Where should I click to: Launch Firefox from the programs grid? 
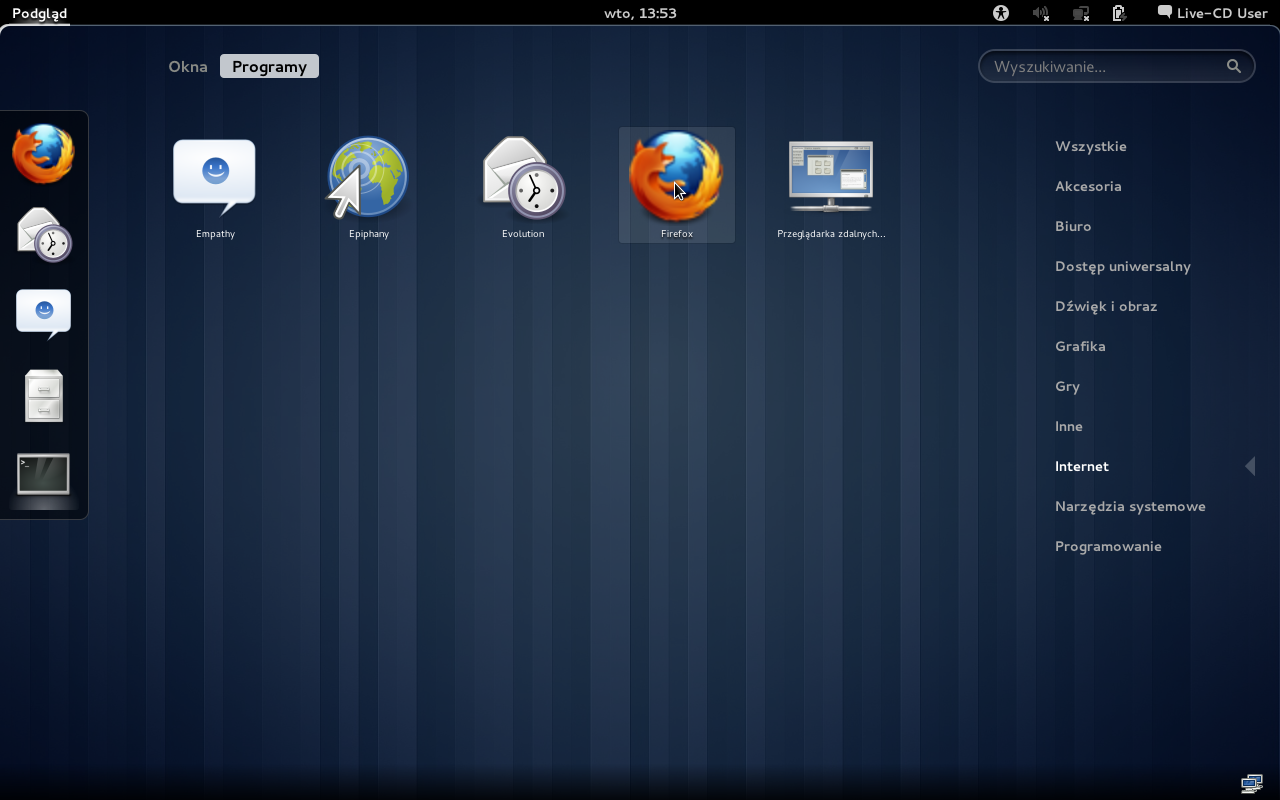point(677,185)
